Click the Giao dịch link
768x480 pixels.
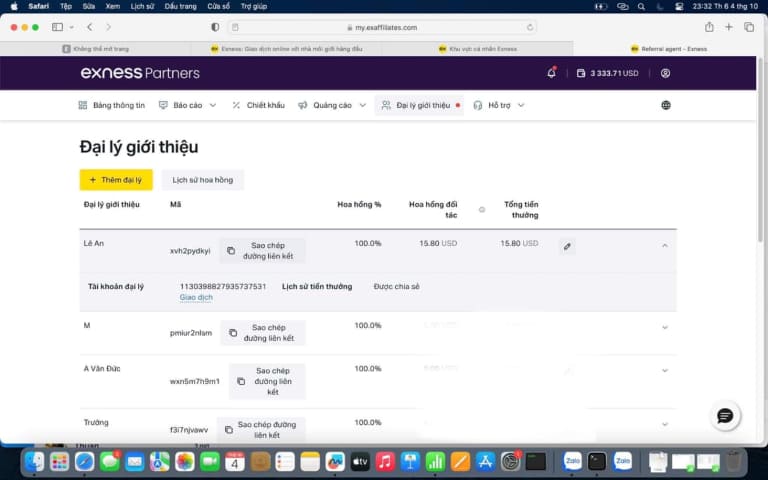pos(196,297)
